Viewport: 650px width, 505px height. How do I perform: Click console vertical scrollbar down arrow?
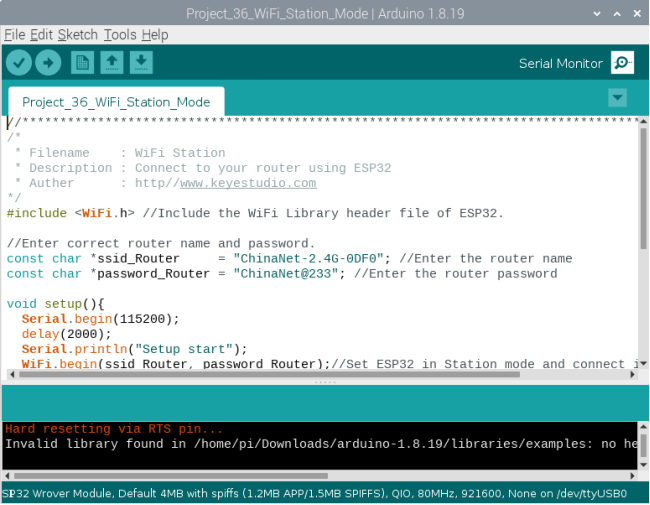click(643, 465)
